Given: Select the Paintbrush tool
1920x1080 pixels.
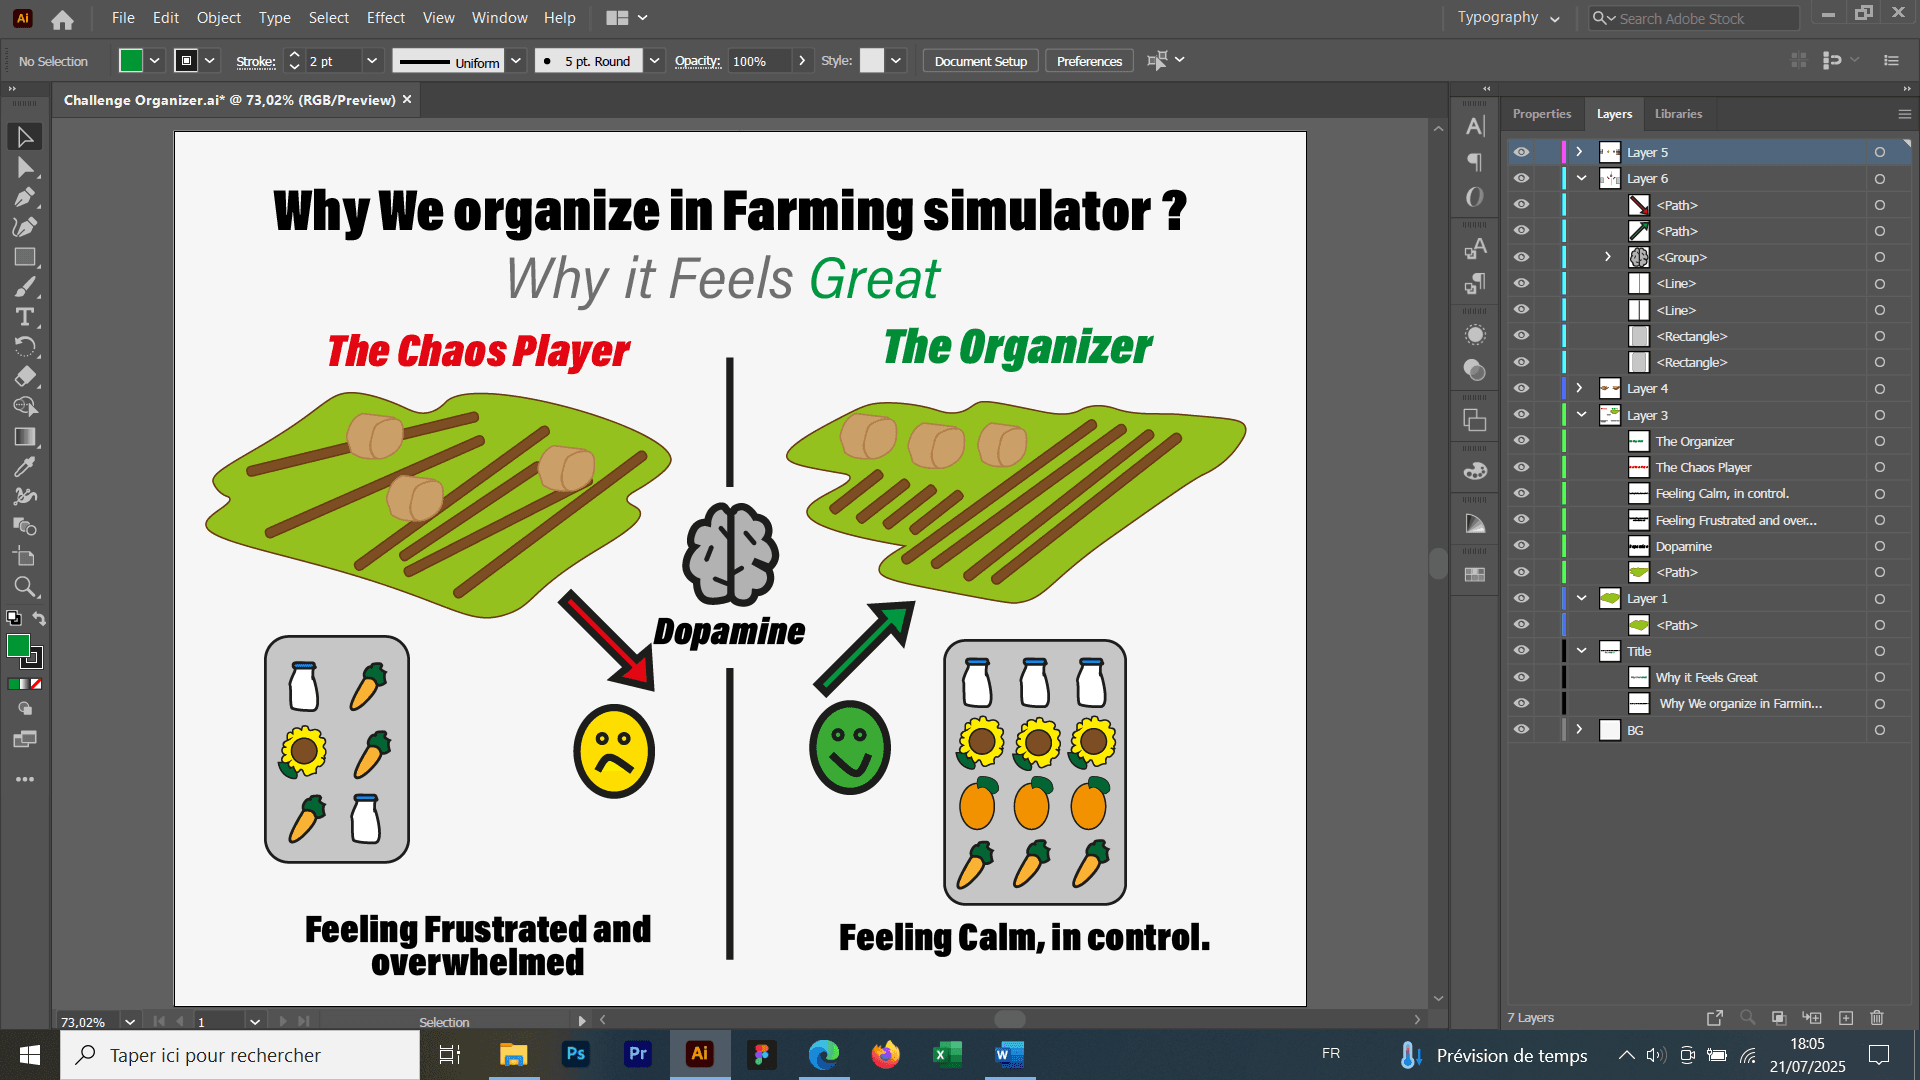Looking at the screenshot, I should (x=25, y=287).
